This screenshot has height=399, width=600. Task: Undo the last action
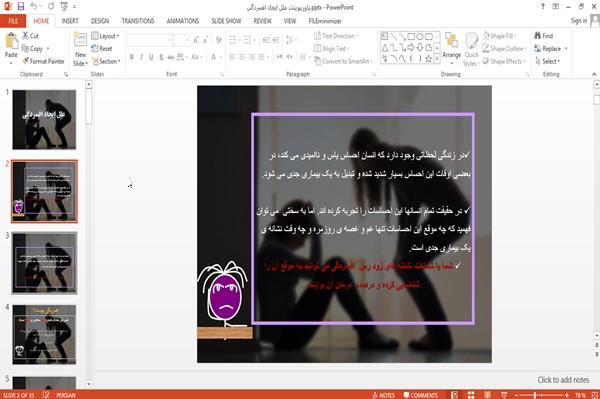click(34, 7)
